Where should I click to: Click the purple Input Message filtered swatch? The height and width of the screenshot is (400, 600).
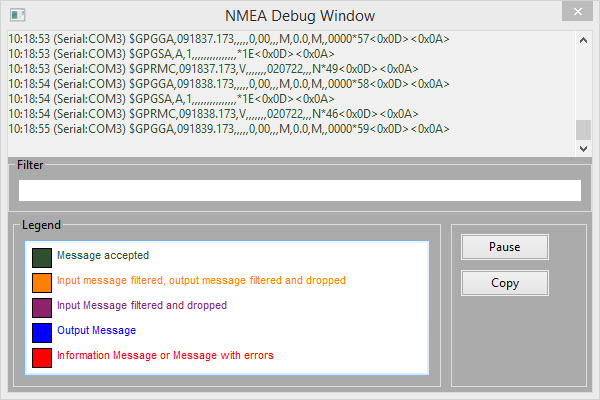pos(42,308)
